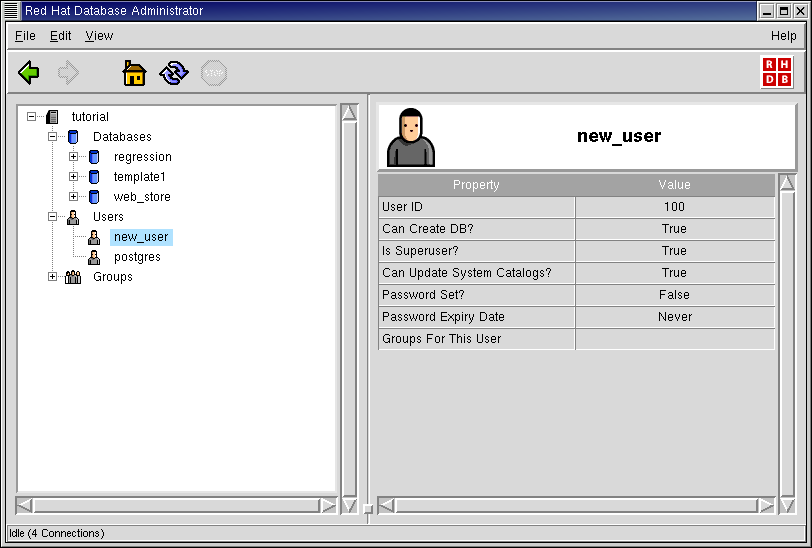Viewport: 812px width, 548px height.
Task: Refresh the view with blue arrows icon
Action: coord(174,73)
